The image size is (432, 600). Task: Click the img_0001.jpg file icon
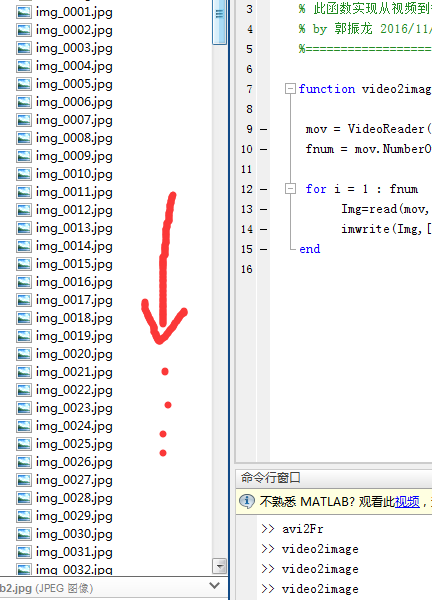(24, 12)
